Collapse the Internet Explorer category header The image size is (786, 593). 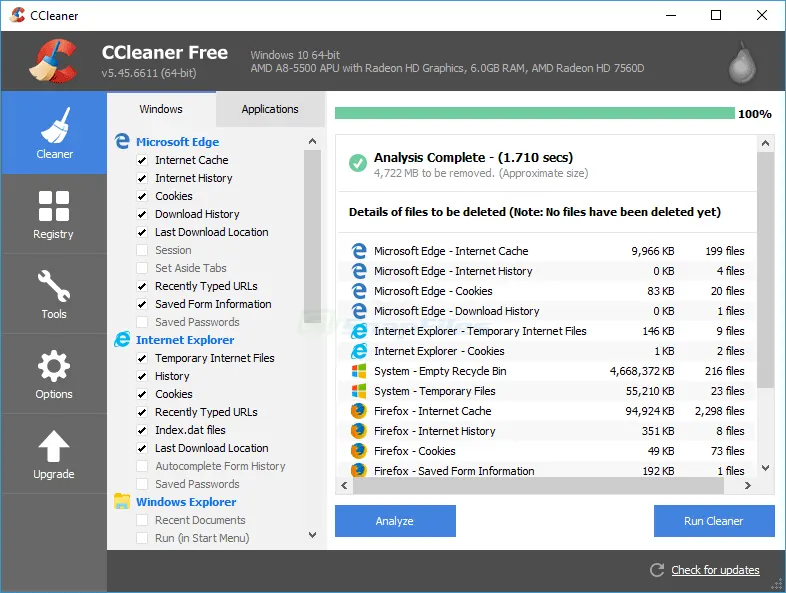185,340
